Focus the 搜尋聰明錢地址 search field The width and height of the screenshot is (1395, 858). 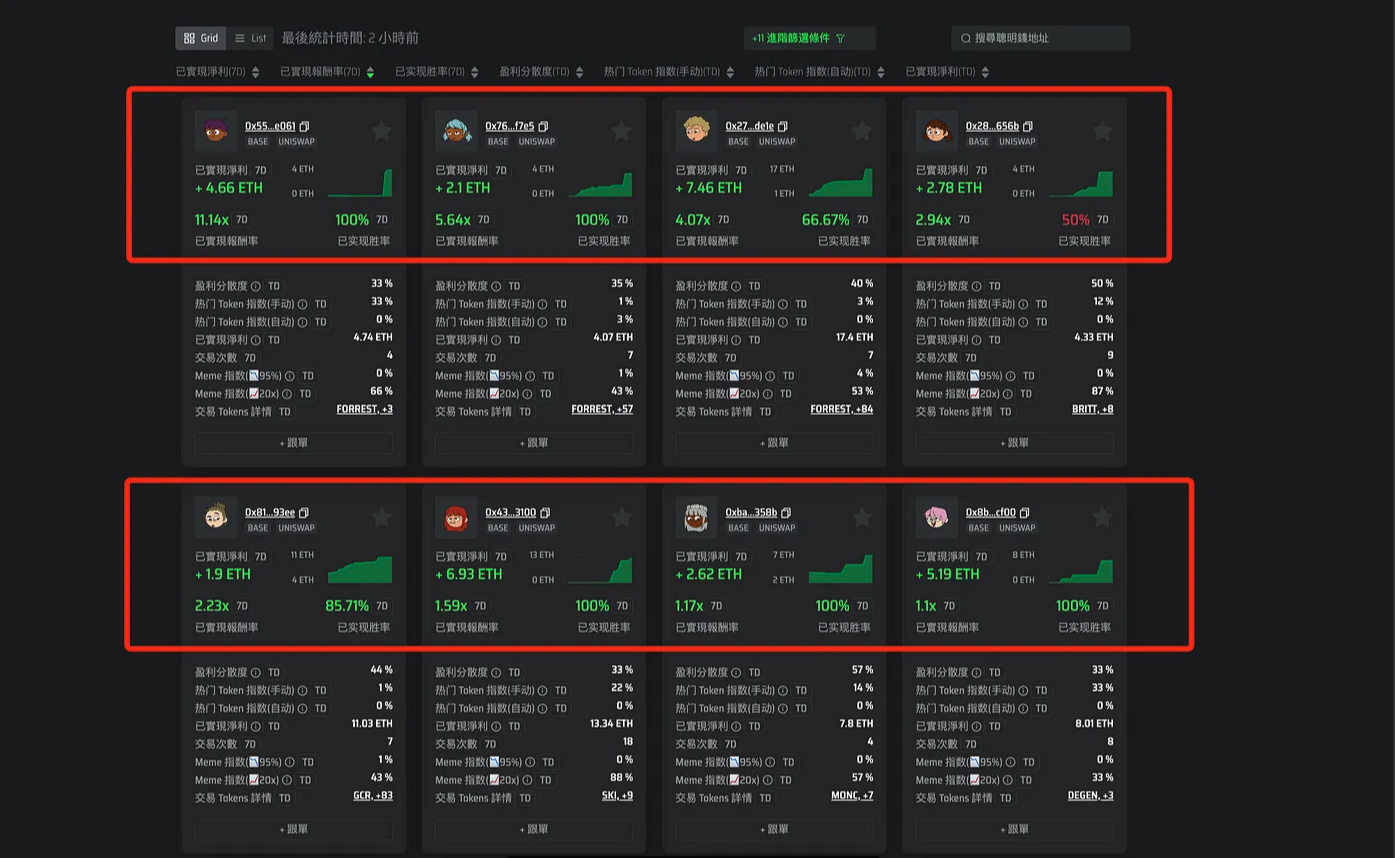[1045, 38]
